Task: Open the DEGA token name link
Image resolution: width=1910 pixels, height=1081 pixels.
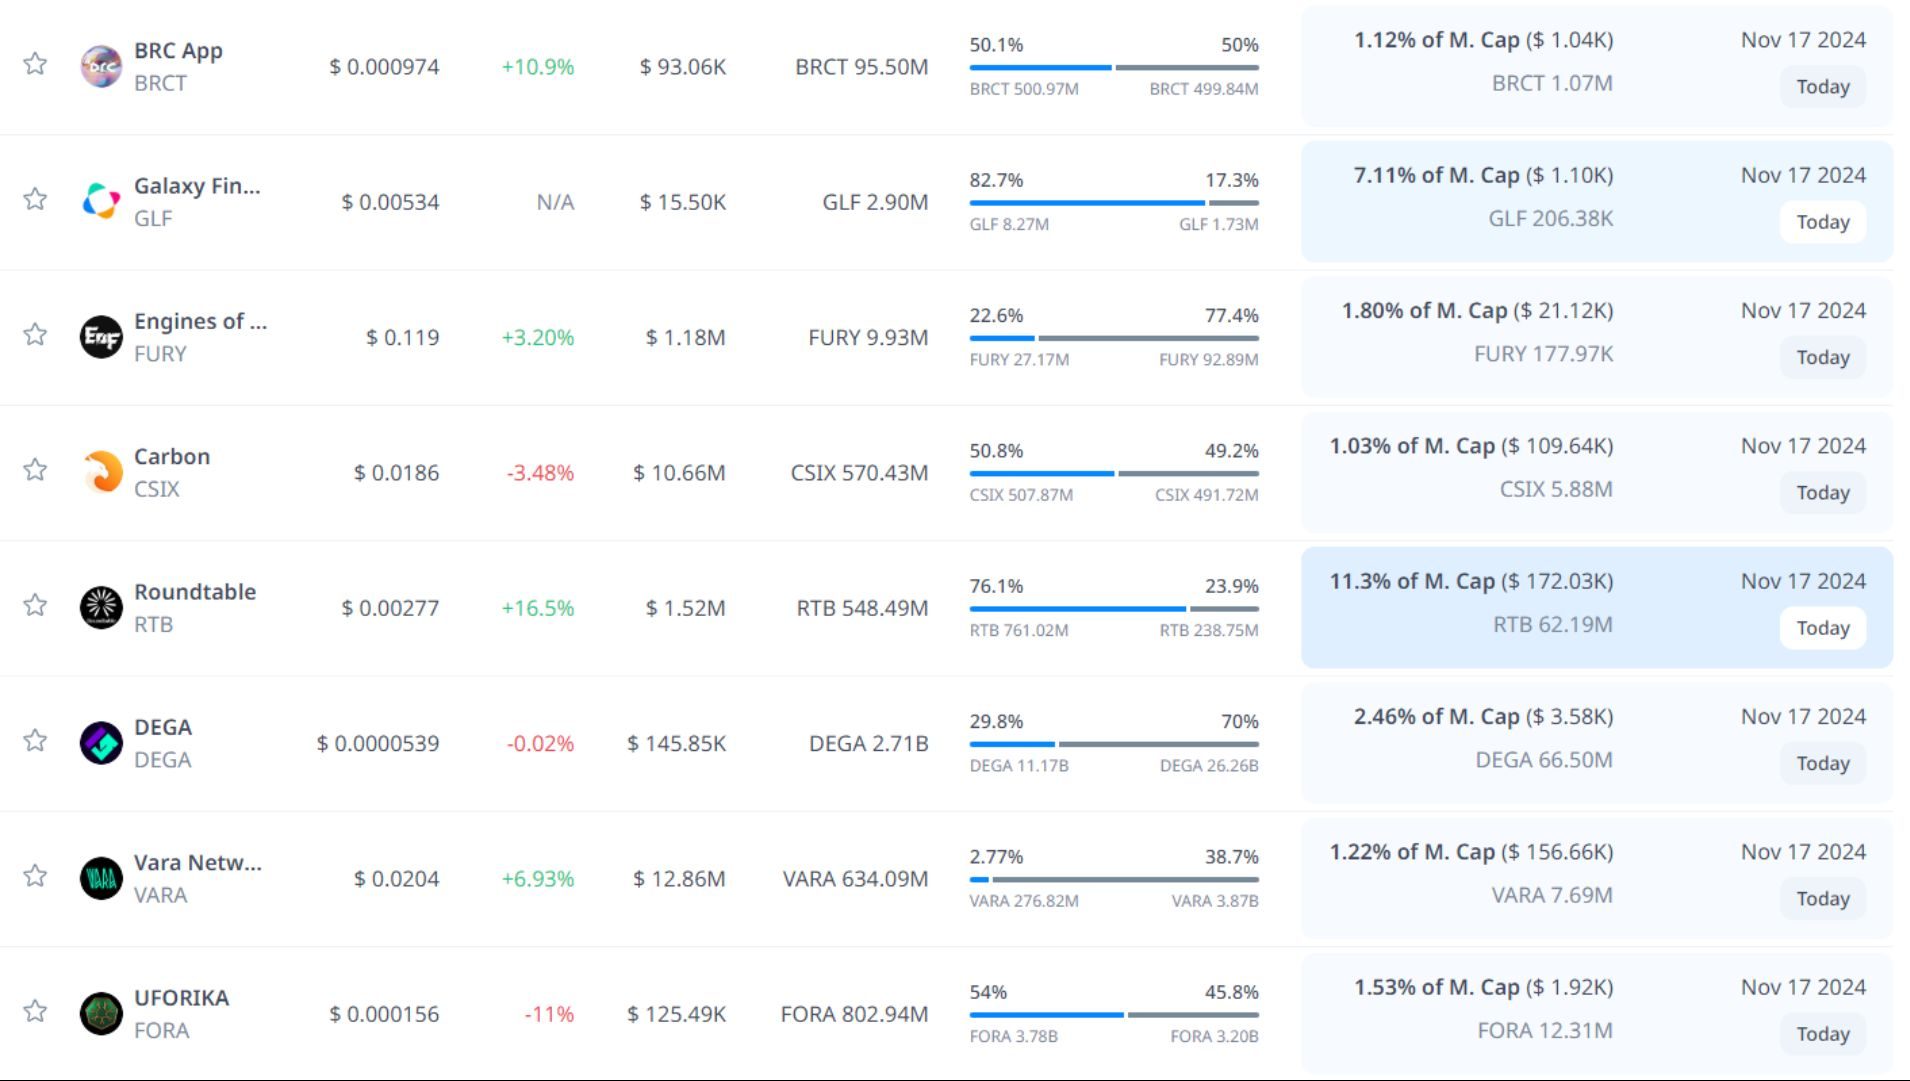Action: point(163,727)
